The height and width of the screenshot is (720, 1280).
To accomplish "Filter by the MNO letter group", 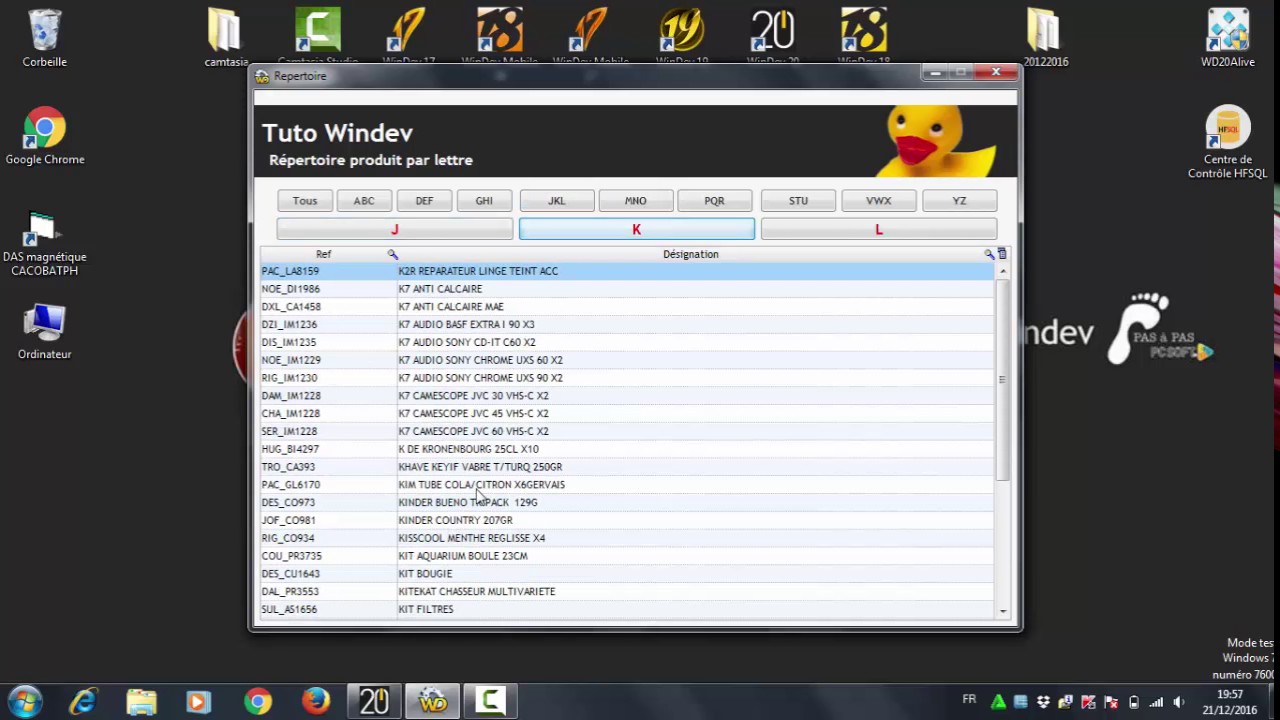I will [636, 201].
